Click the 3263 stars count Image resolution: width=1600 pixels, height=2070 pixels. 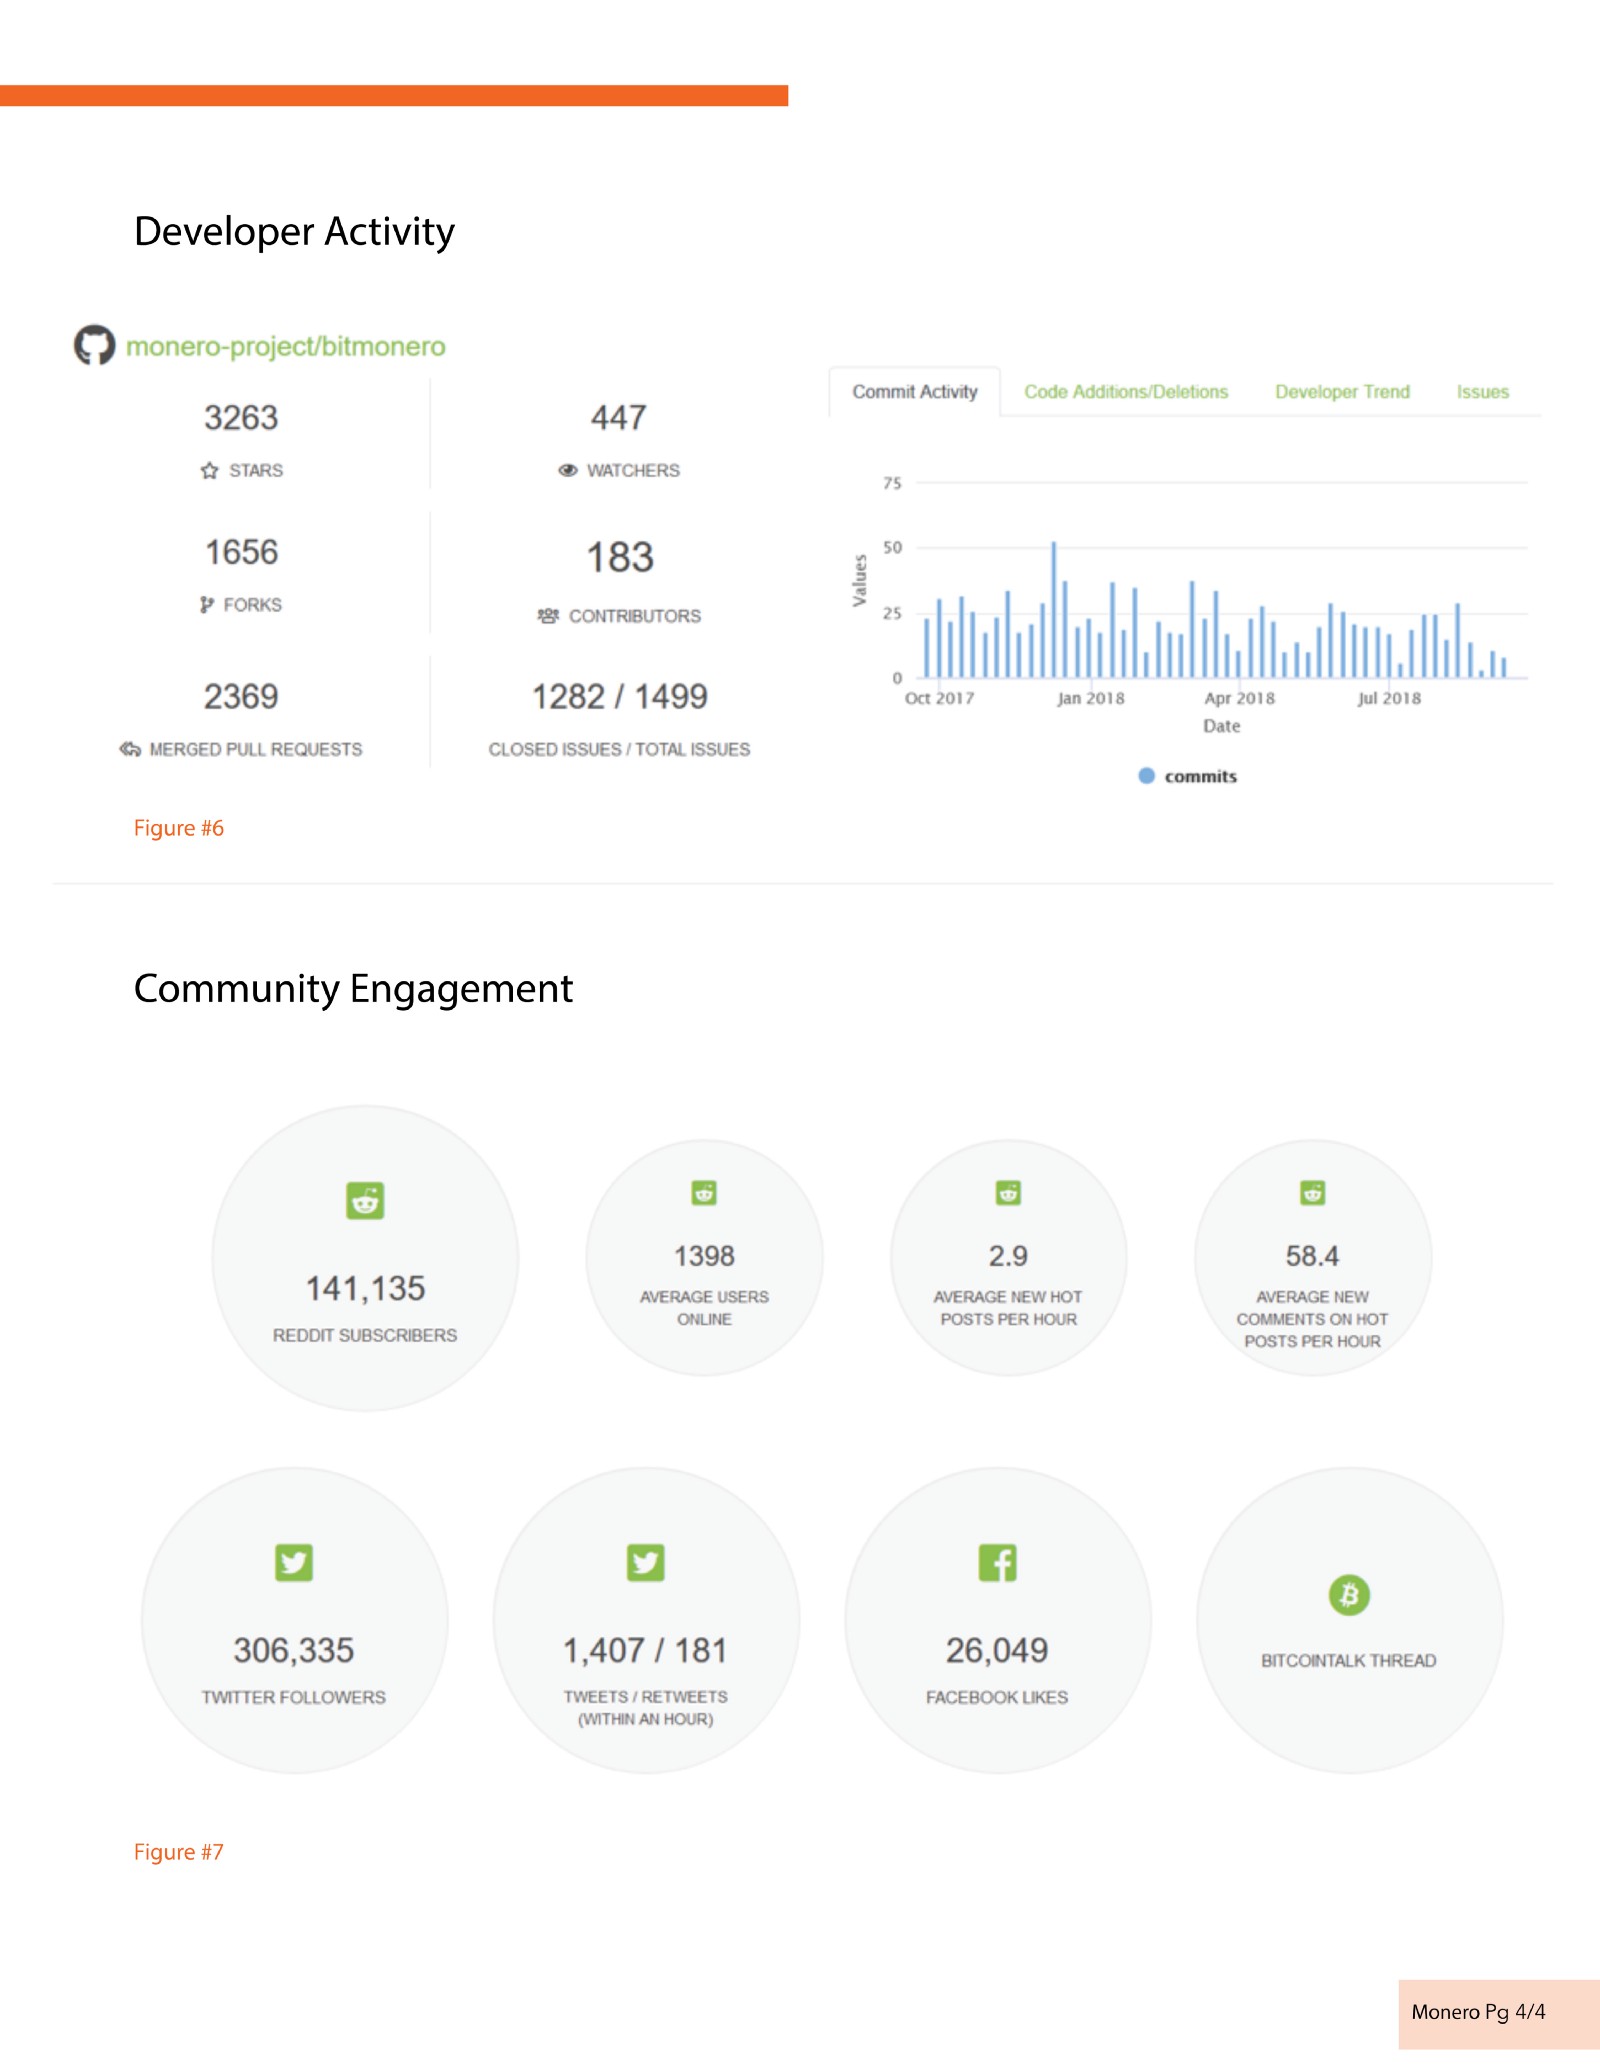[x=241, y=417]
